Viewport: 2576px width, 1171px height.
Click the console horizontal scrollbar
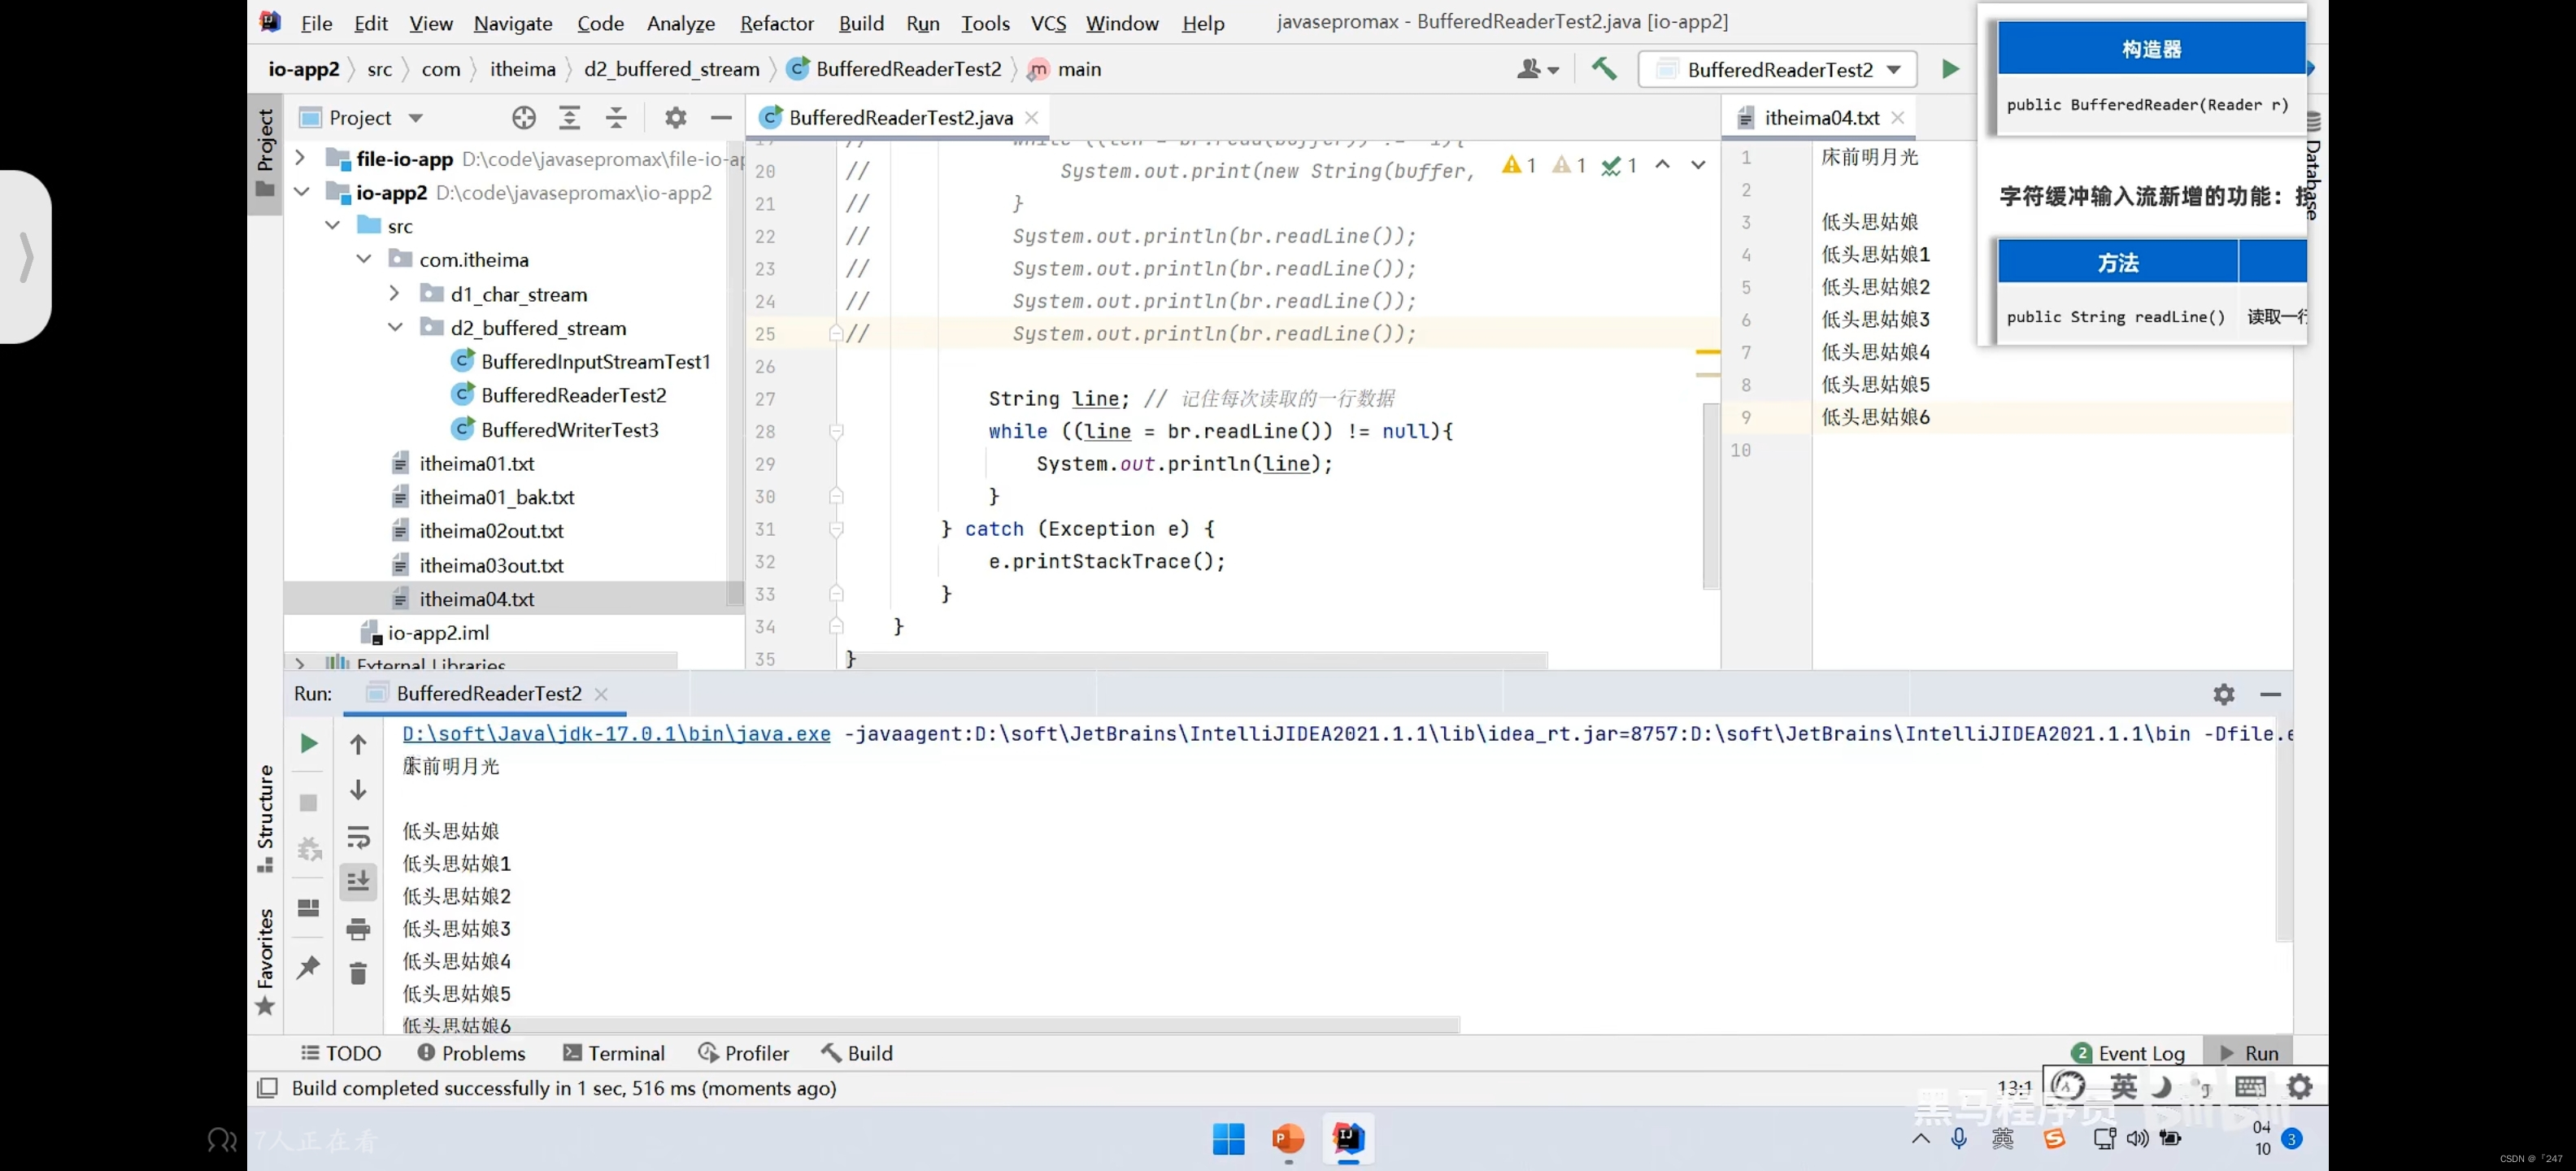(x=932, y=1025)
